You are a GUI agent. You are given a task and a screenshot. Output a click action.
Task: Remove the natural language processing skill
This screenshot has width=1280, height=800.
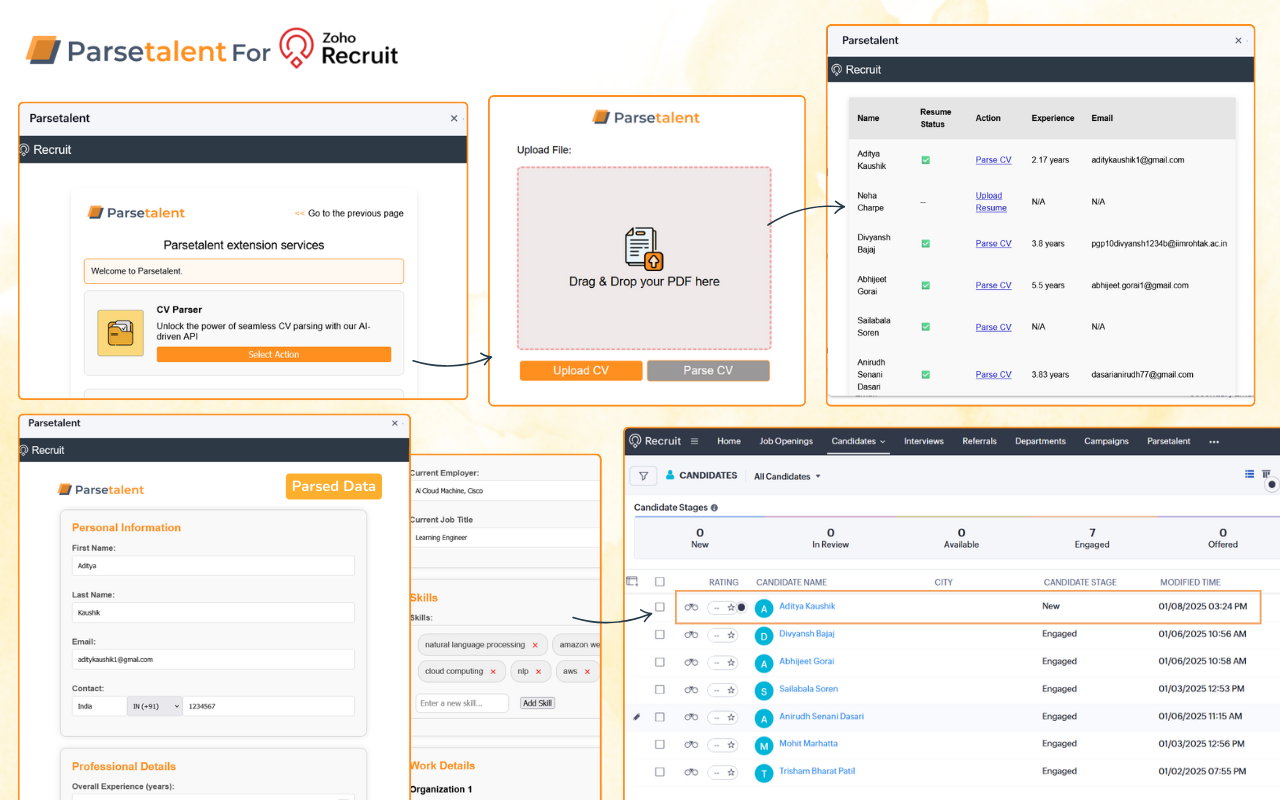[x=535, y=645]
